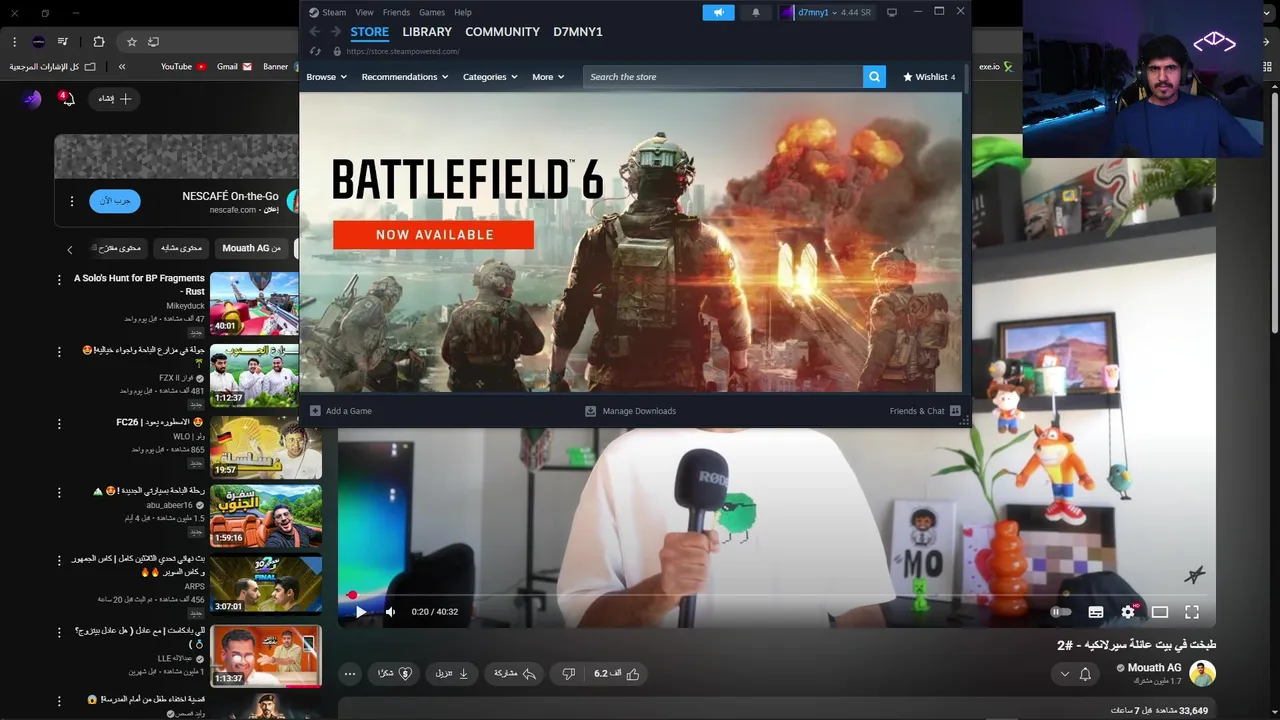Open the Wishlist from the store bar
Image resolution: width=1280 pixels, height=720 pixels.
929,77
